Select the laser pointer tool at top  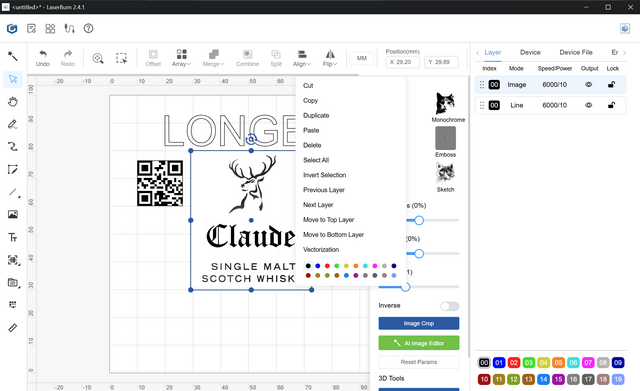pyautogui.click(x=13, y=56)
